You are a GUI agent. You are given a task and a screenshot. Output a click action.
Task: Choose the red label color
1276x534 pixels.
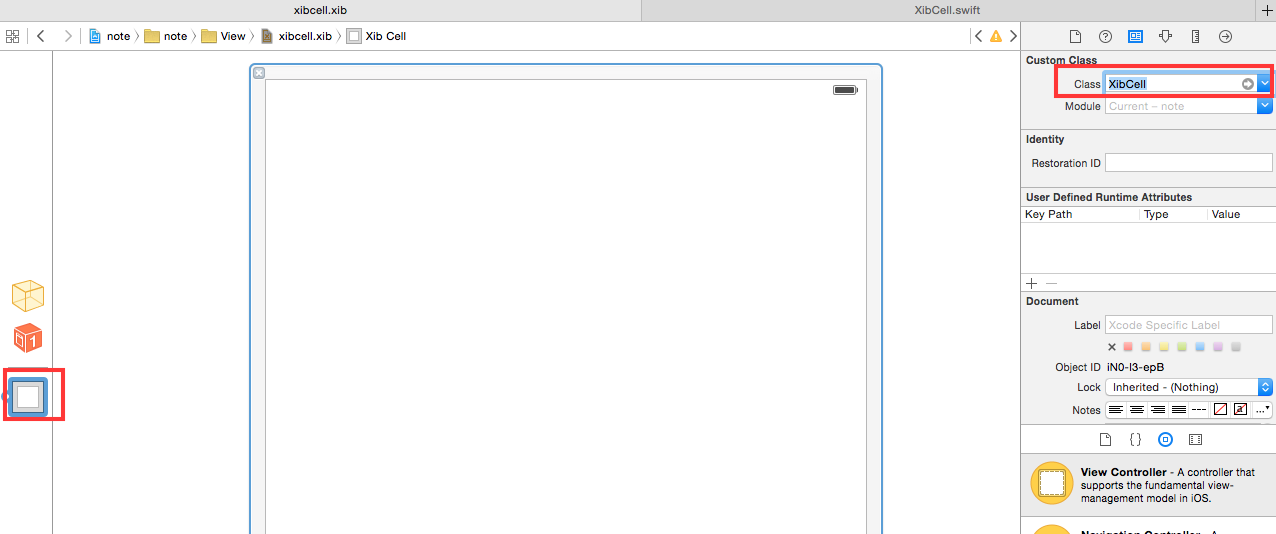pyautogui.click(x=1128, y=347)
